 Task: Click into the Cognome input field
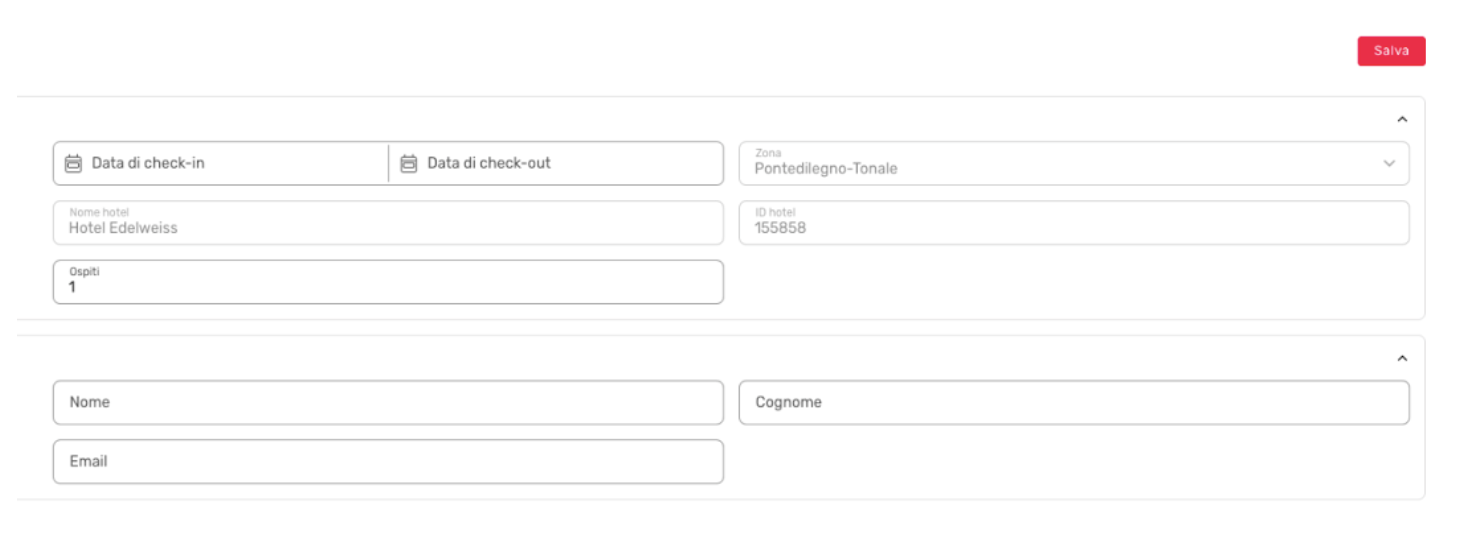click(x=1074, y=402)
